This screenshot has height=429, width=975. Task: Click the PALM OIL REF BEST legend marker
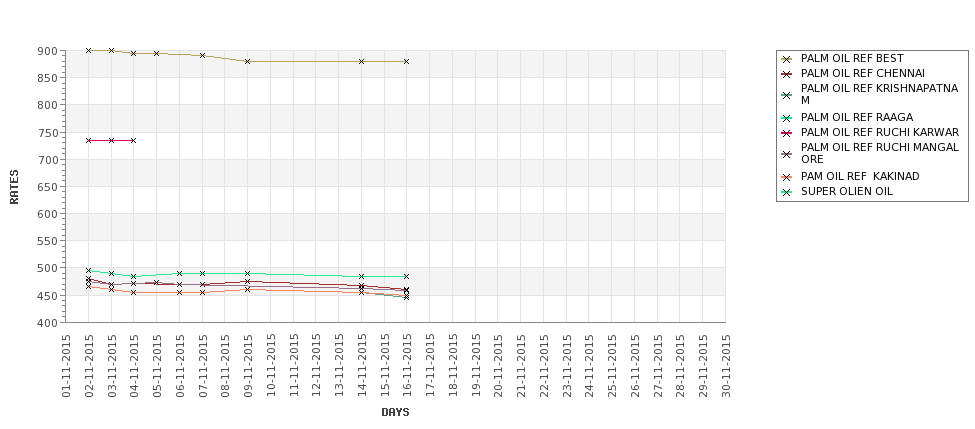[787, 59]
